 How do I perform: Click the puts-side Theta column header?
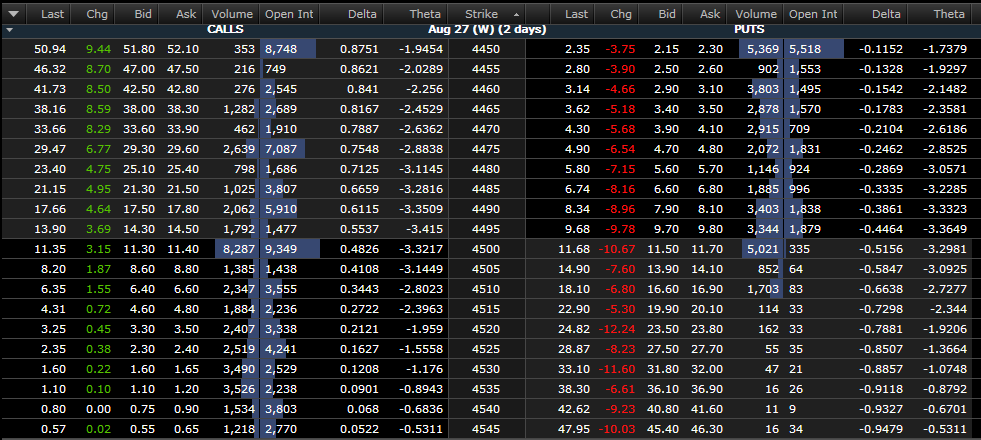(x=949, y=14)
